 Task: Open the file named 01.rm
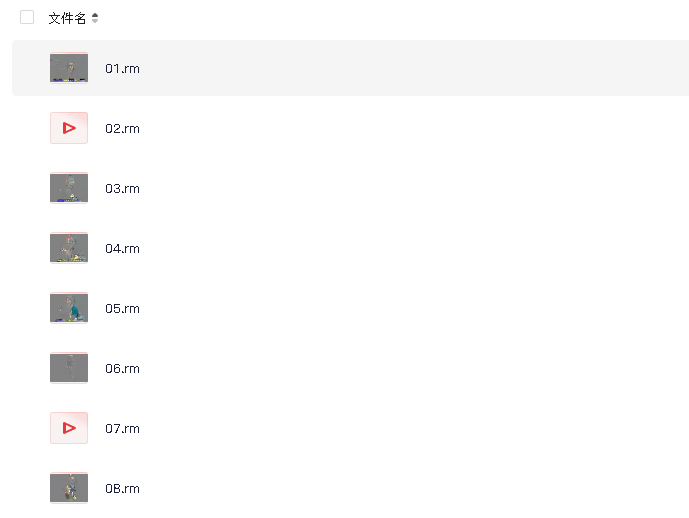pyautogui.click(x=122, y=69)
